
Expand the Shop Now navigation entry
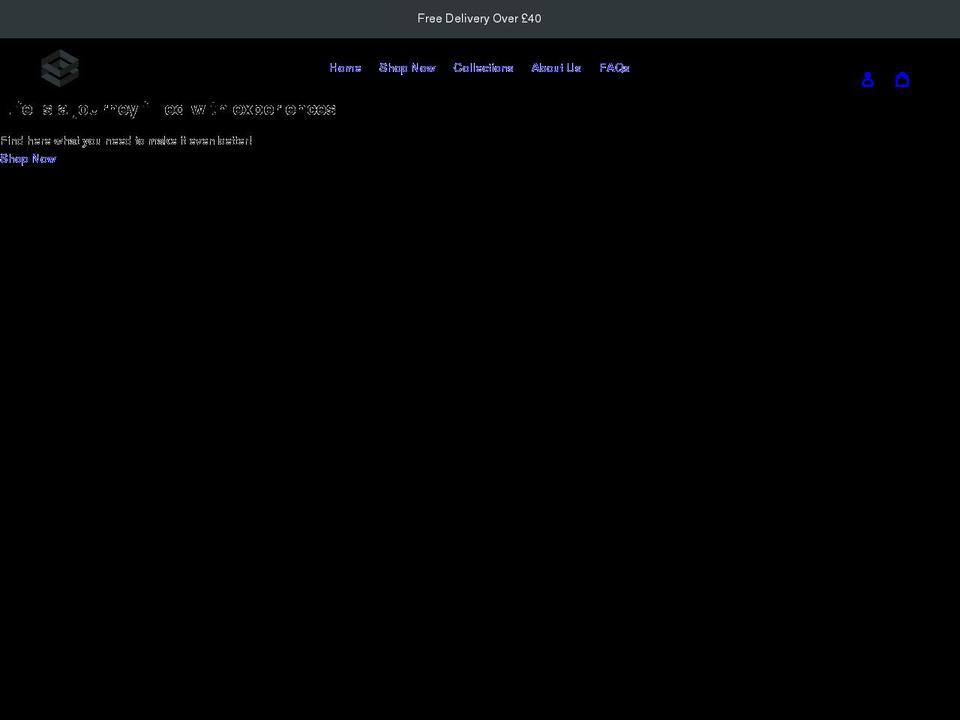(x=406, y=67)
